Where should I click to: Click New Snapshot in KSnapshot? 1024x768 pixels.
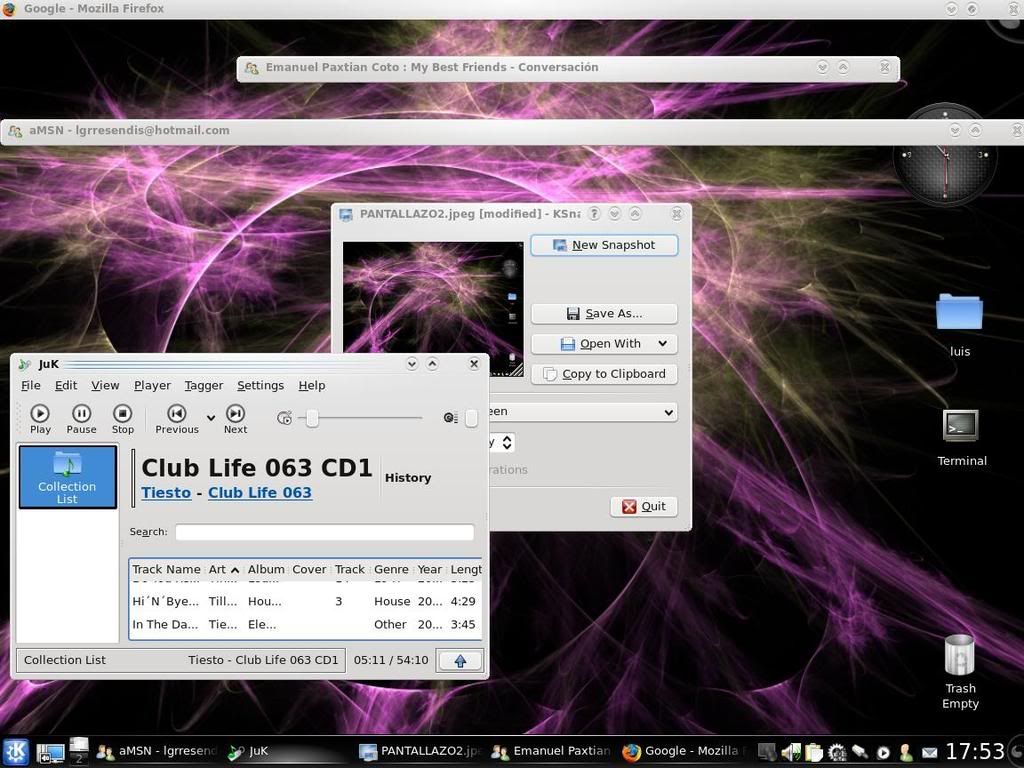click(604, 245)
